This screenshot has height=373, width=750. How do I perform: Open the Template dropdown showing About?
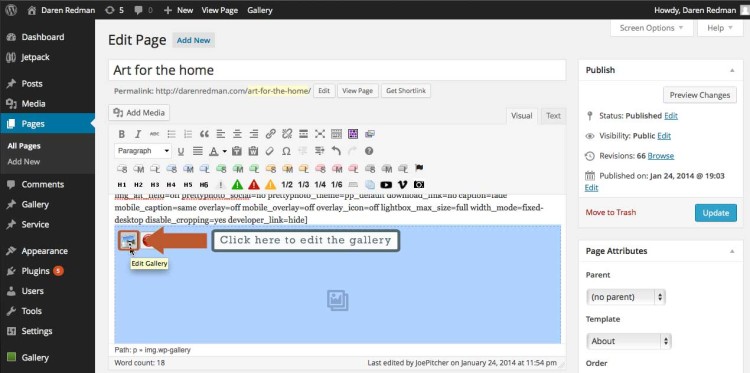(x=629, y=341)
